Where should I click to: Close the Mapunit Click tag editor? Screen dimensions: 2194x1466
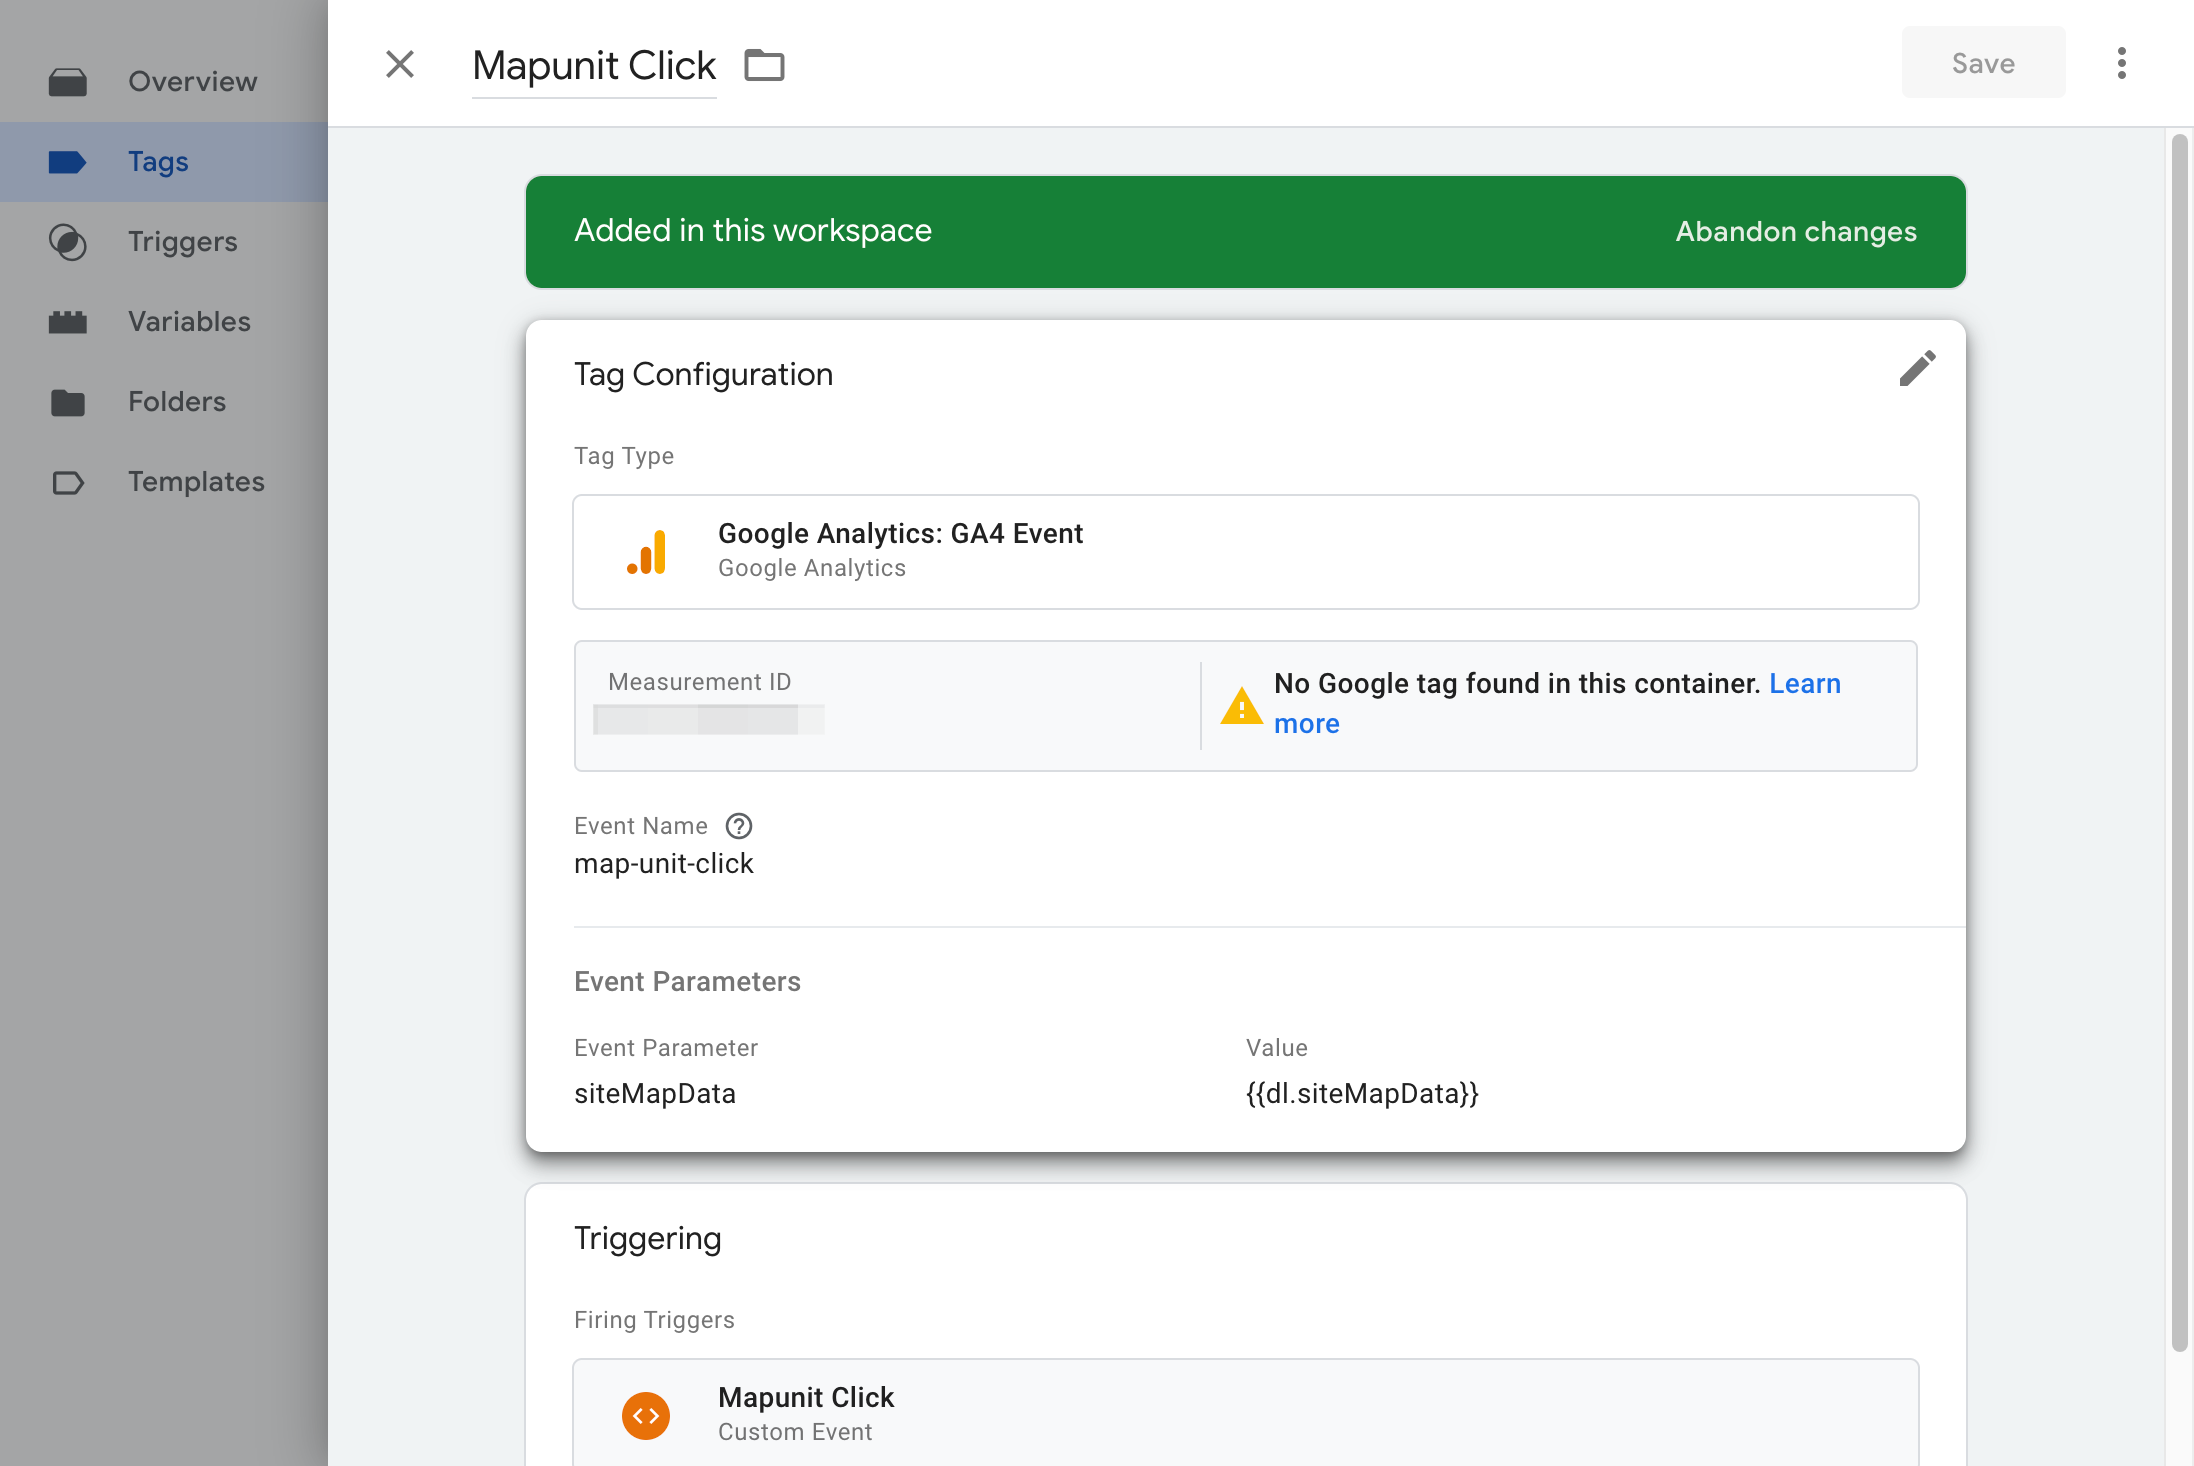400,64
